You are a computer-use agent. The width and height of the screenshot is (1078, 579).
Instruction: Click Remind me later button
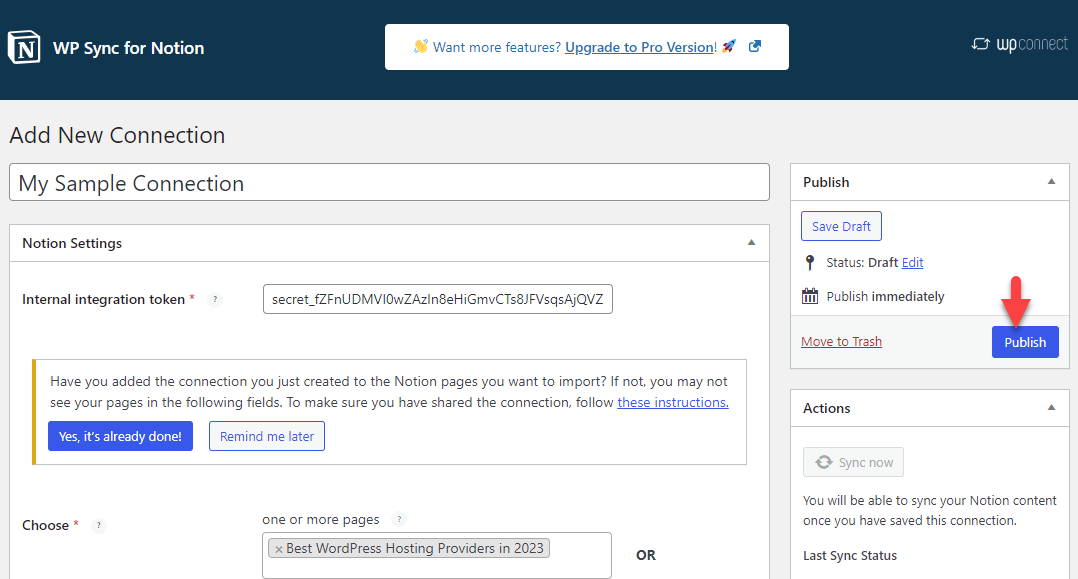(267, 436)
